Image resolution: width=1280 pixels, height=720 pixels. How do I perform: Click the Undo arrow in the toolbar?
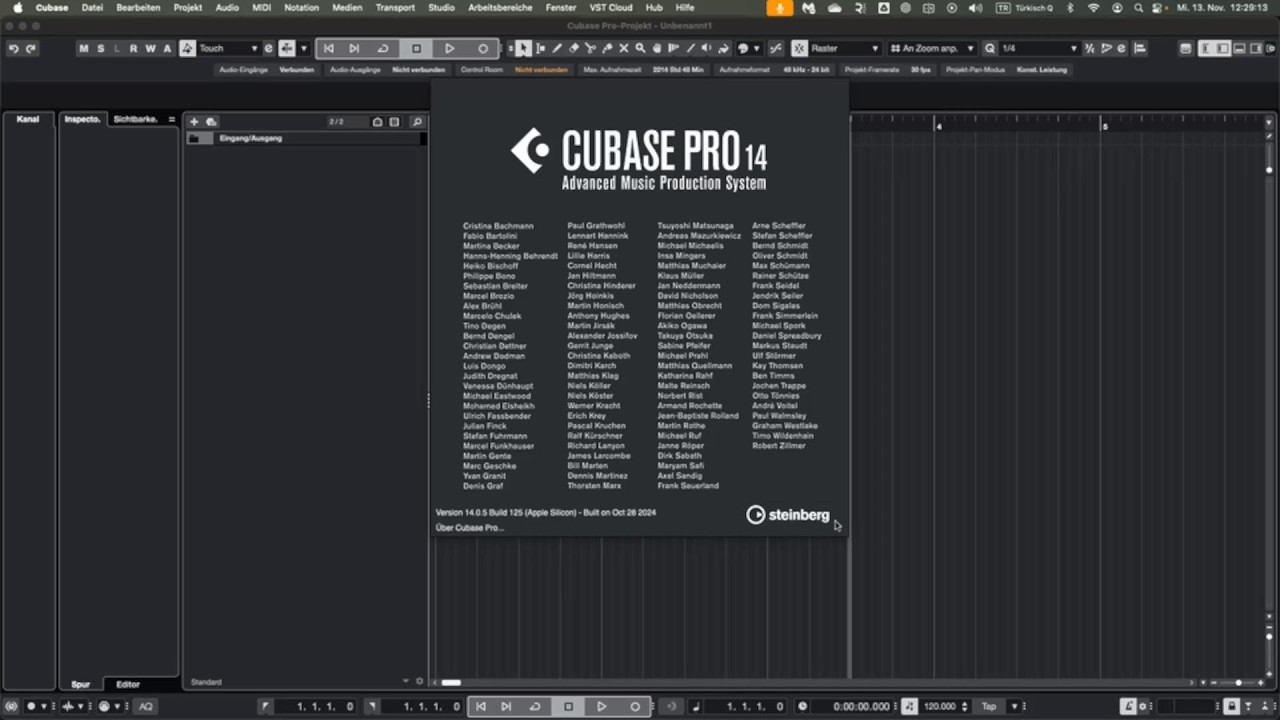[13, 48]
